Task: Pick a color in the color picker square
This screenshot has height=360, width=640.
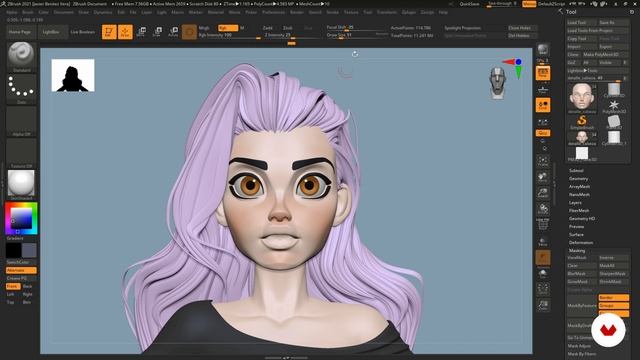Action: point(21,218)
